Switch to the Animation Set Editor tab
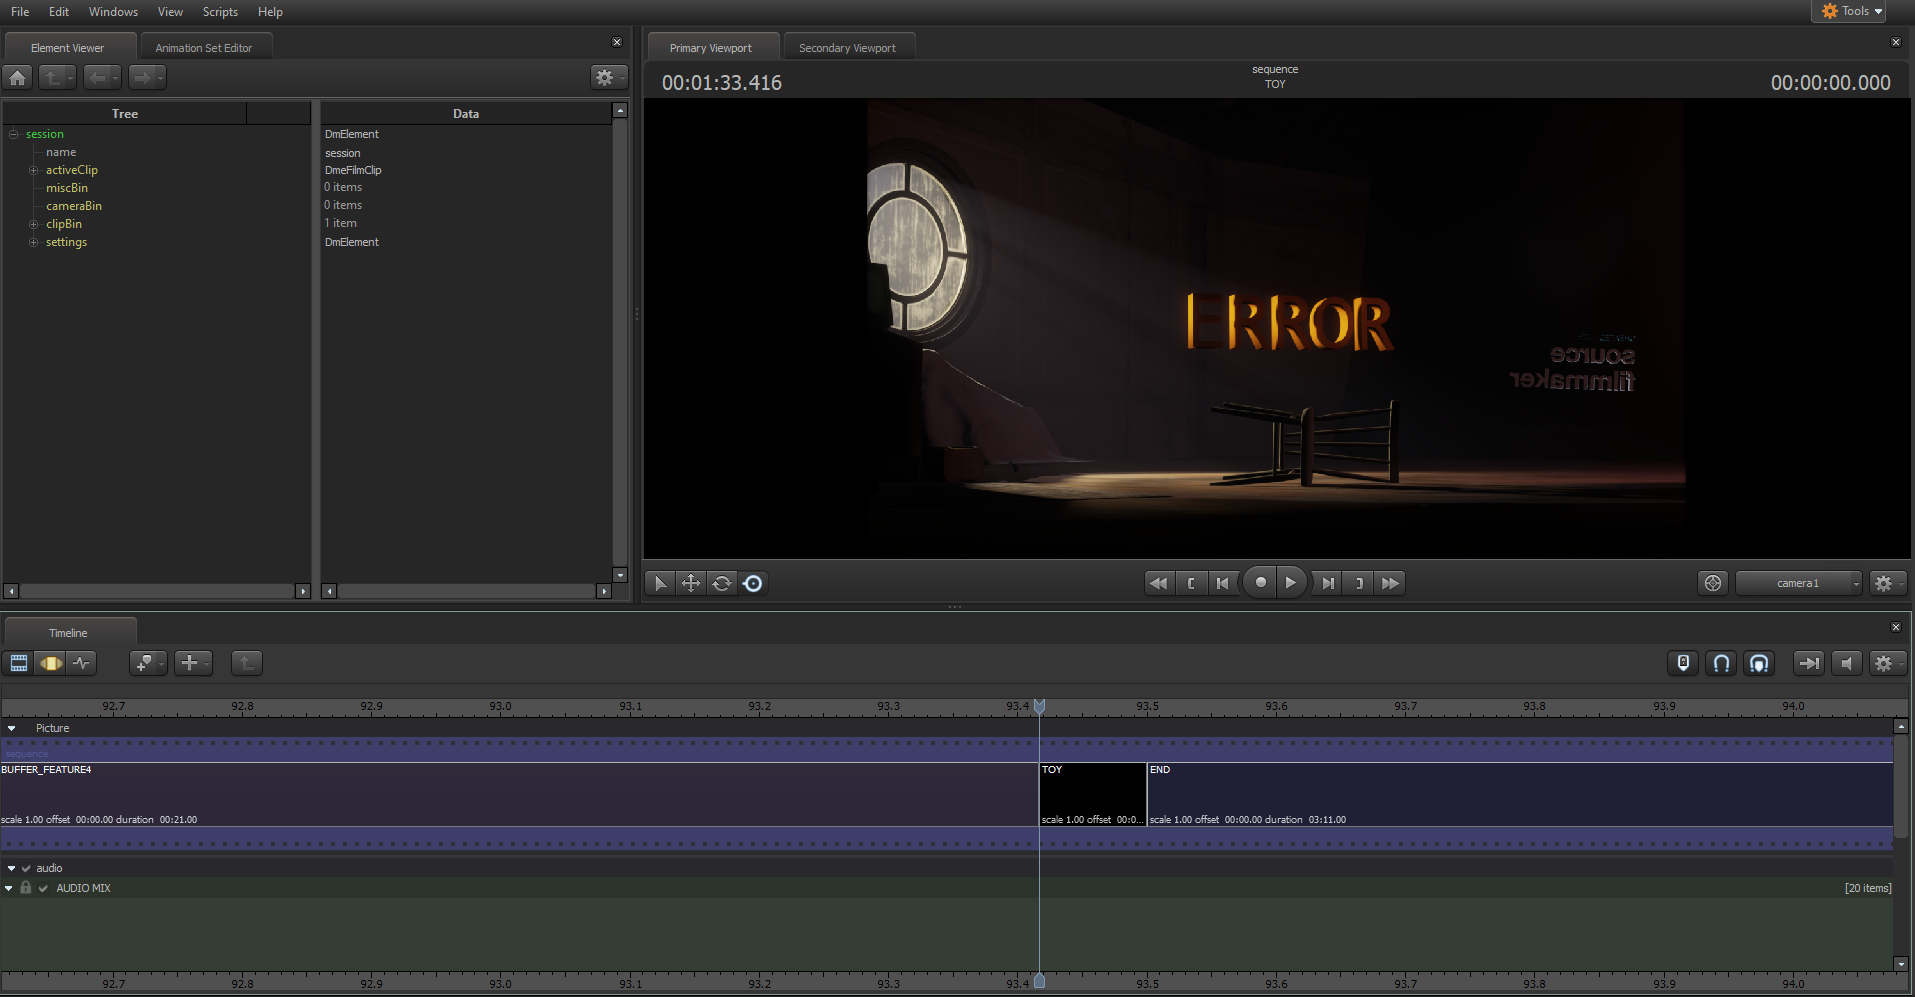 pyautogui.click(x=204, y=48)
